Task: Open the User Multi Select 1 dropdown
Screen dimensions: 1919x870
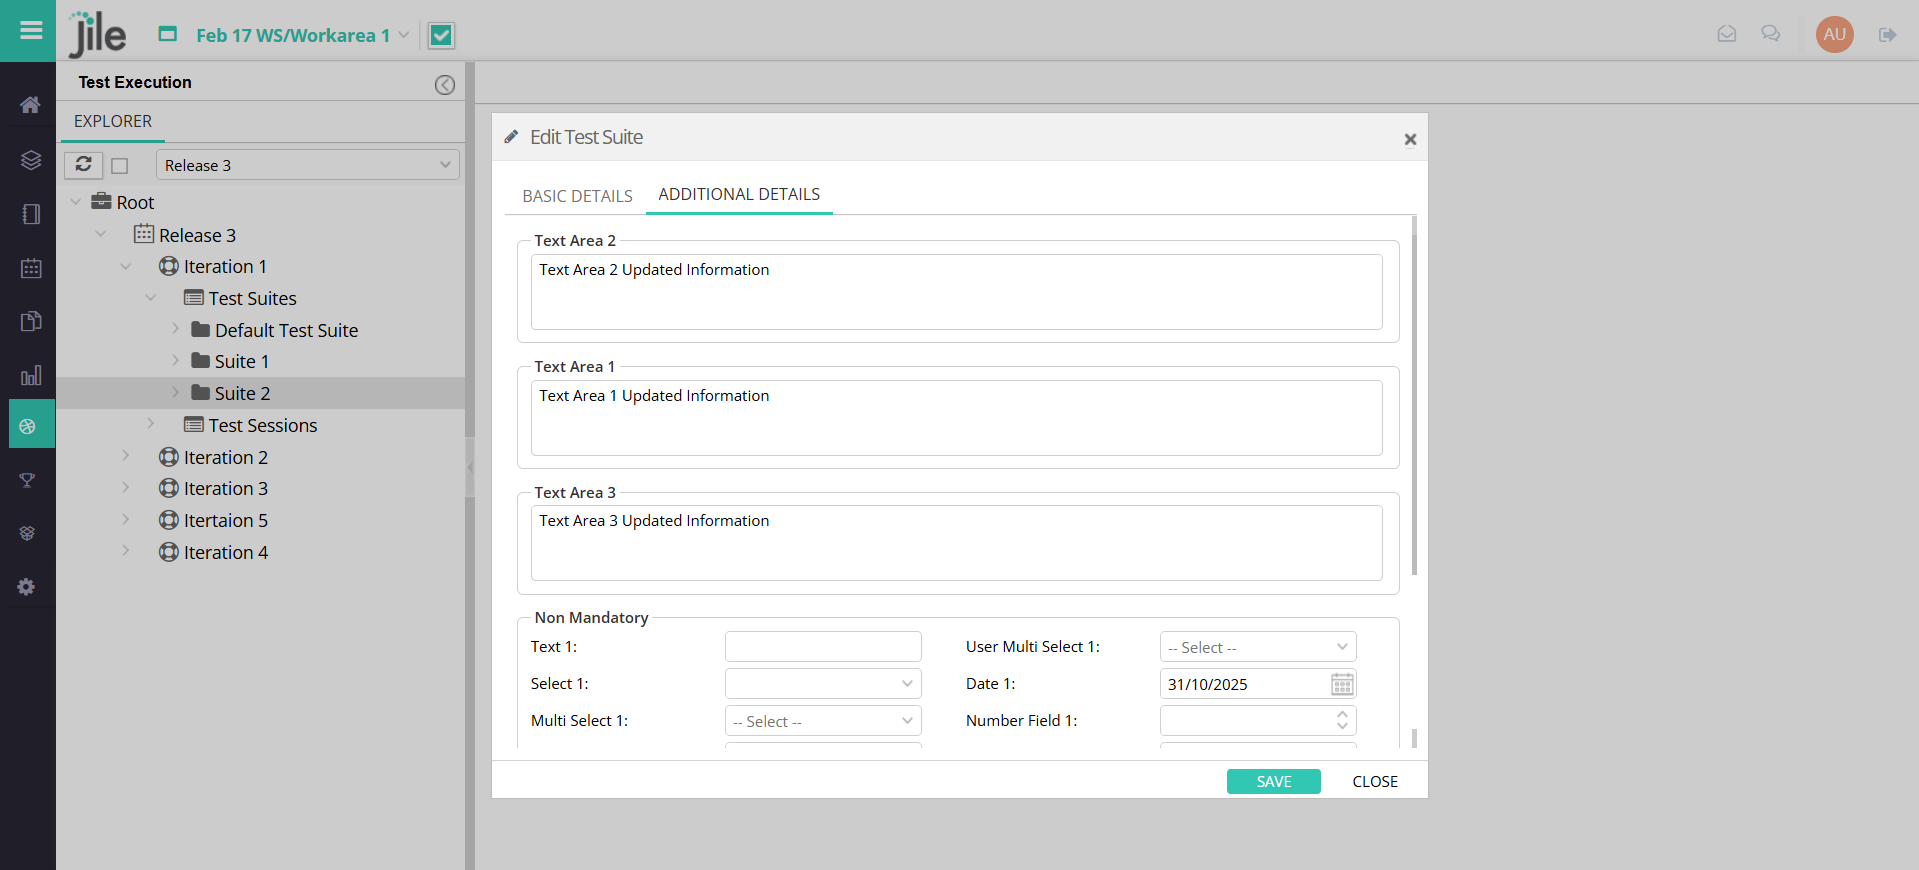Action: point(1257,647)
